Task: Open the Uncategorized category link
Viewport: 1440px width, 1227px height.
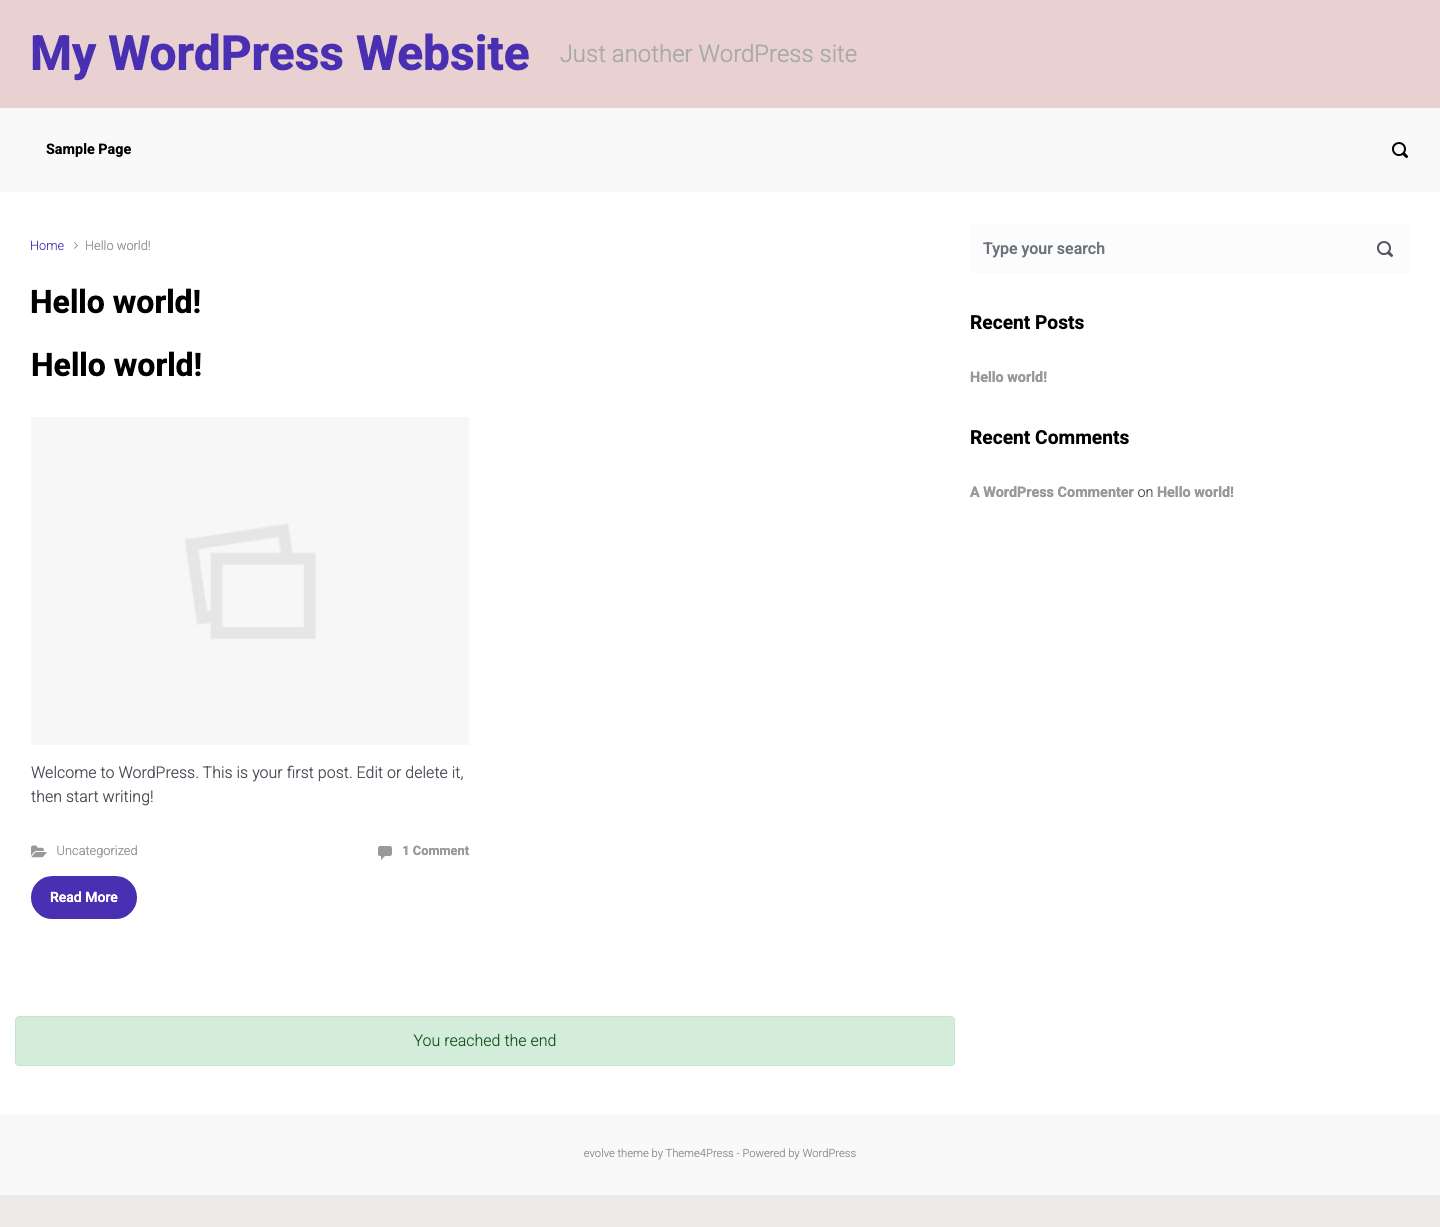Action: point(96,851)
